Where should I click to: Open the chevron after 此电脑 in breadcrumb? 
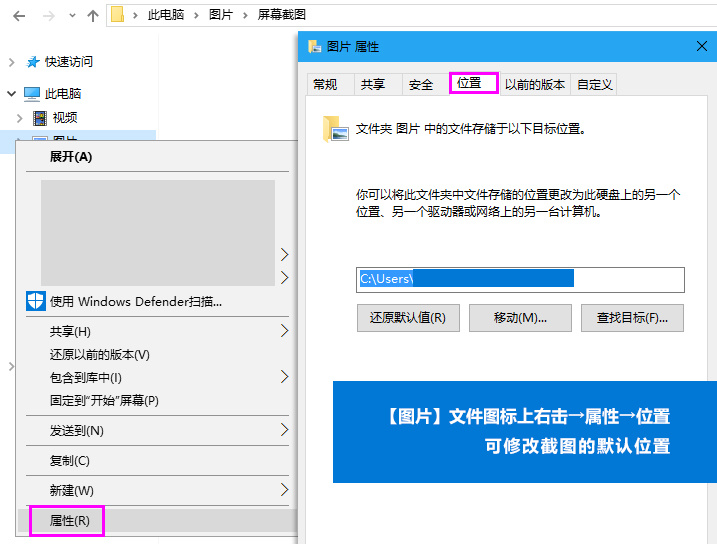coord(196,16)
